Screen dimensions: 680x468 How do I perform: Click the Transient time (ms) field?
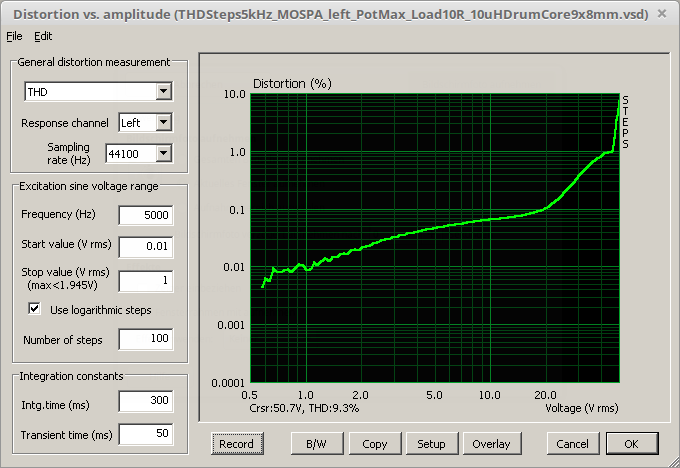coord(145,434)
